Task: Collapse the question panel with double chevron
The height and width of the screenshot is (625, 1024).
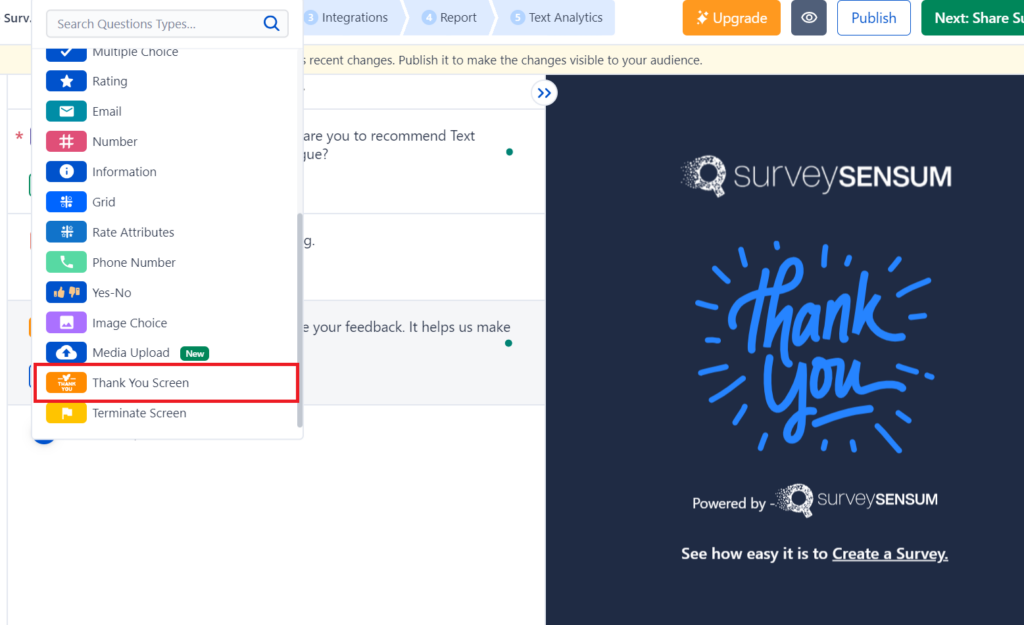Action: 544,92
